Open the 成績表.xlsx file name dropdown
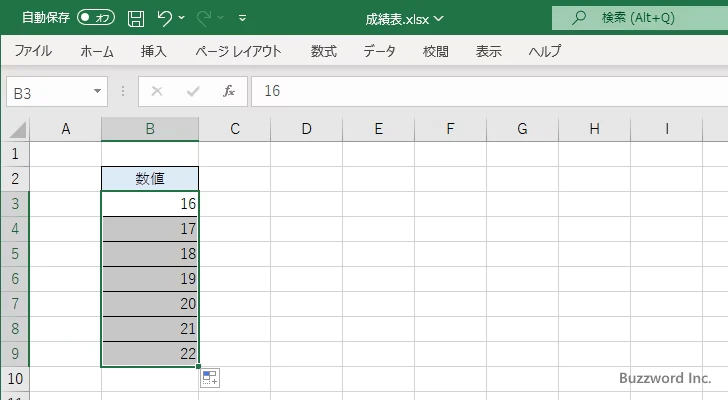 click(404, 19)
